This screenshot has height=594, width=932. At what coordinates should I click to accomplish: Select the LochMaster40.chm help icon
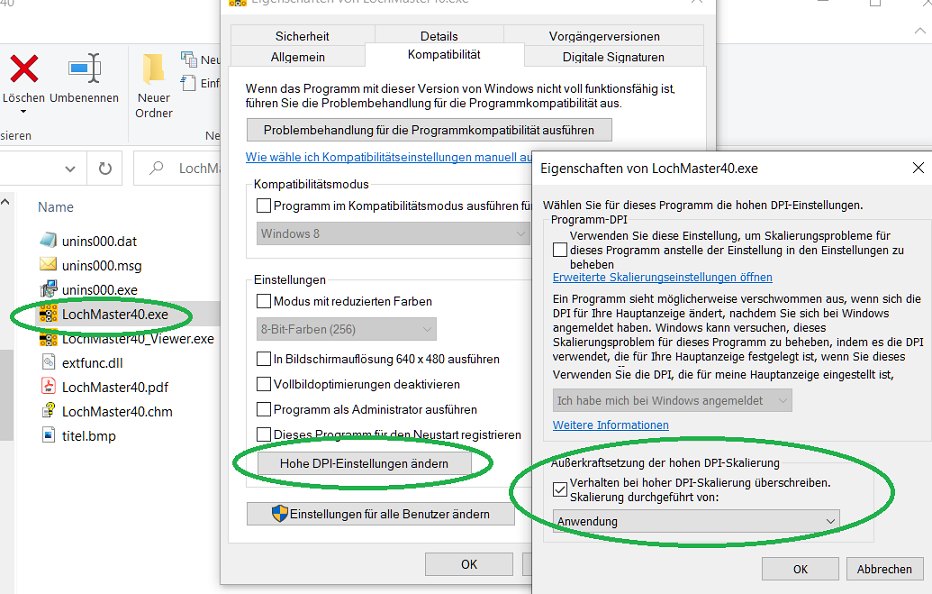point(48,411)
